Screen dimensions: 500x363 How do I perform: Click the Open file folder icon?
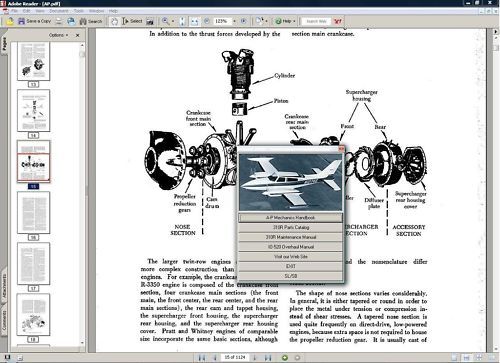pos(10,22)
